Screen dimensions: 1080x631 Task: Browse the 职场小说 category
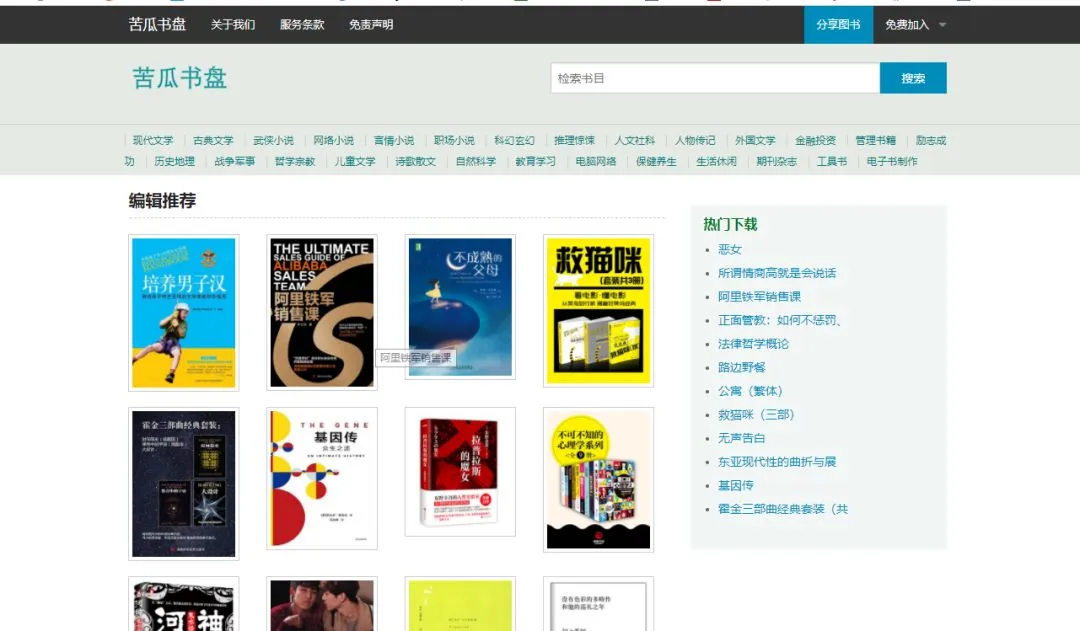tap(454, 141)
